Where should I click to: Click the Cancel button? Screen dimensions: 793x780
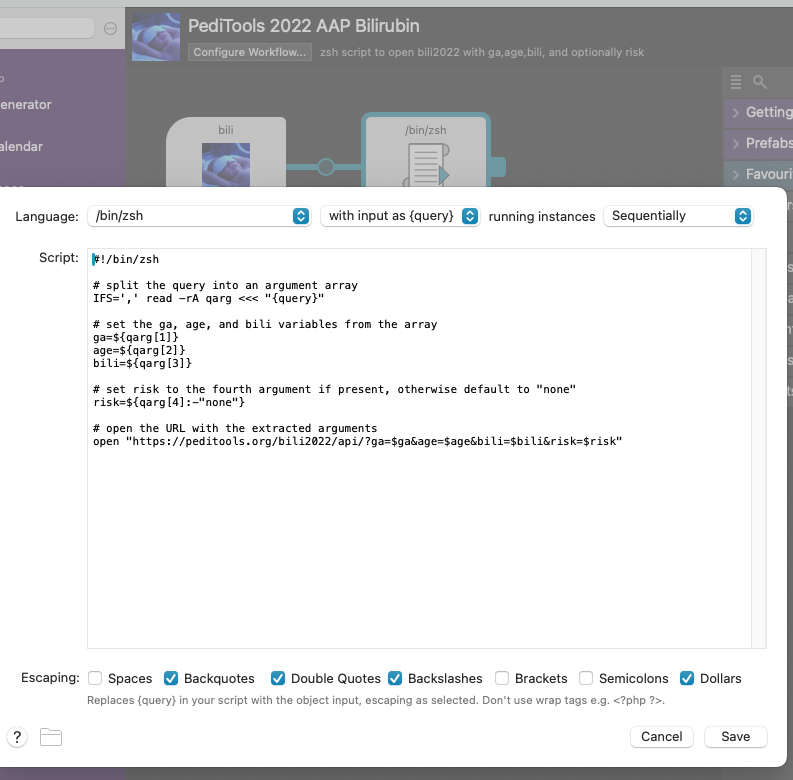661,736
